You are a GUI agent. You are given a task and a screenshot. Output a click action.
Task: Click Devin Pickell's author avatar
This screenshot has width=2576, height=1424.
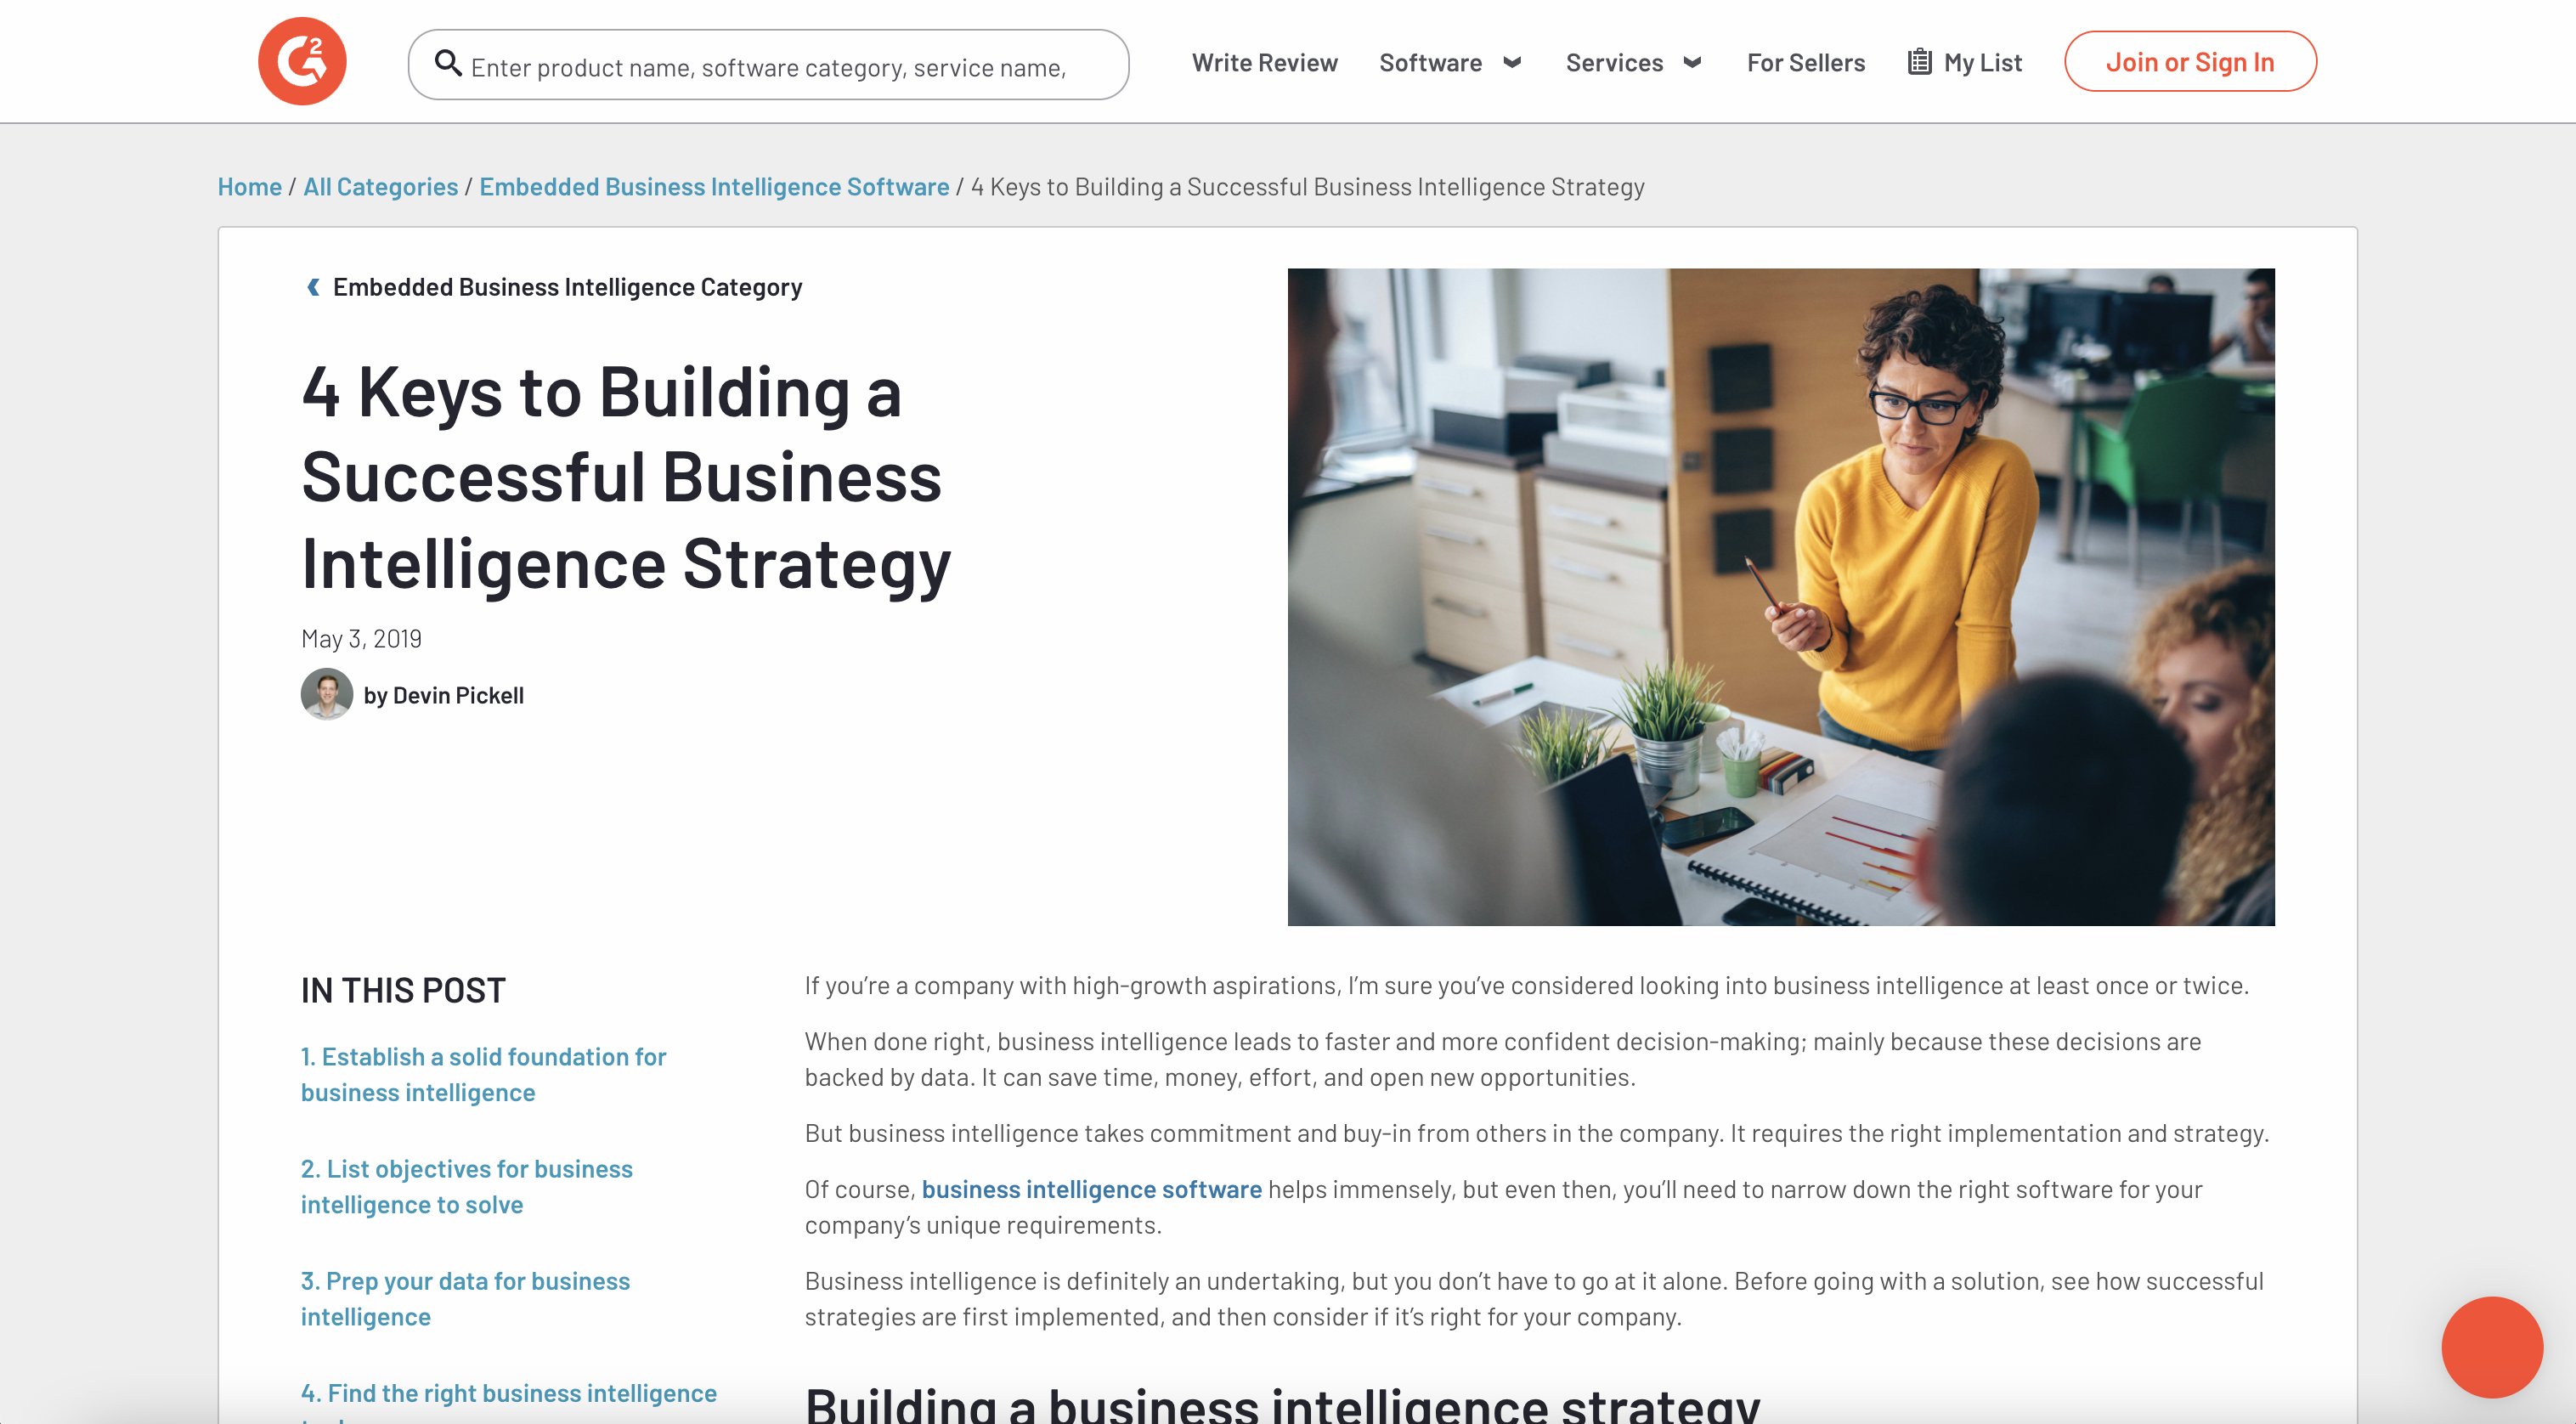[x=327, y=694]
